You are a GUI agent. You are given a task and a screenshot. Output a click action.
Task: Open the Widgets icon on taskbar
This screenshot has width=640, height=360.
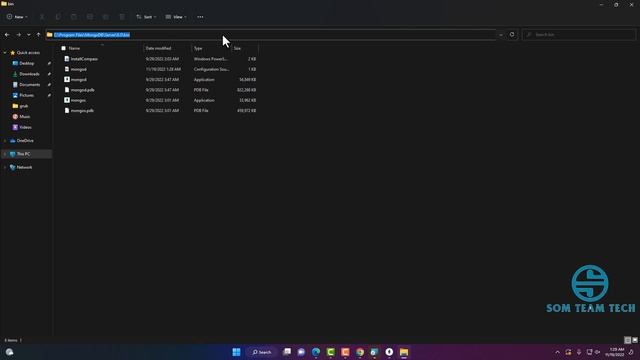pos(9,352)
